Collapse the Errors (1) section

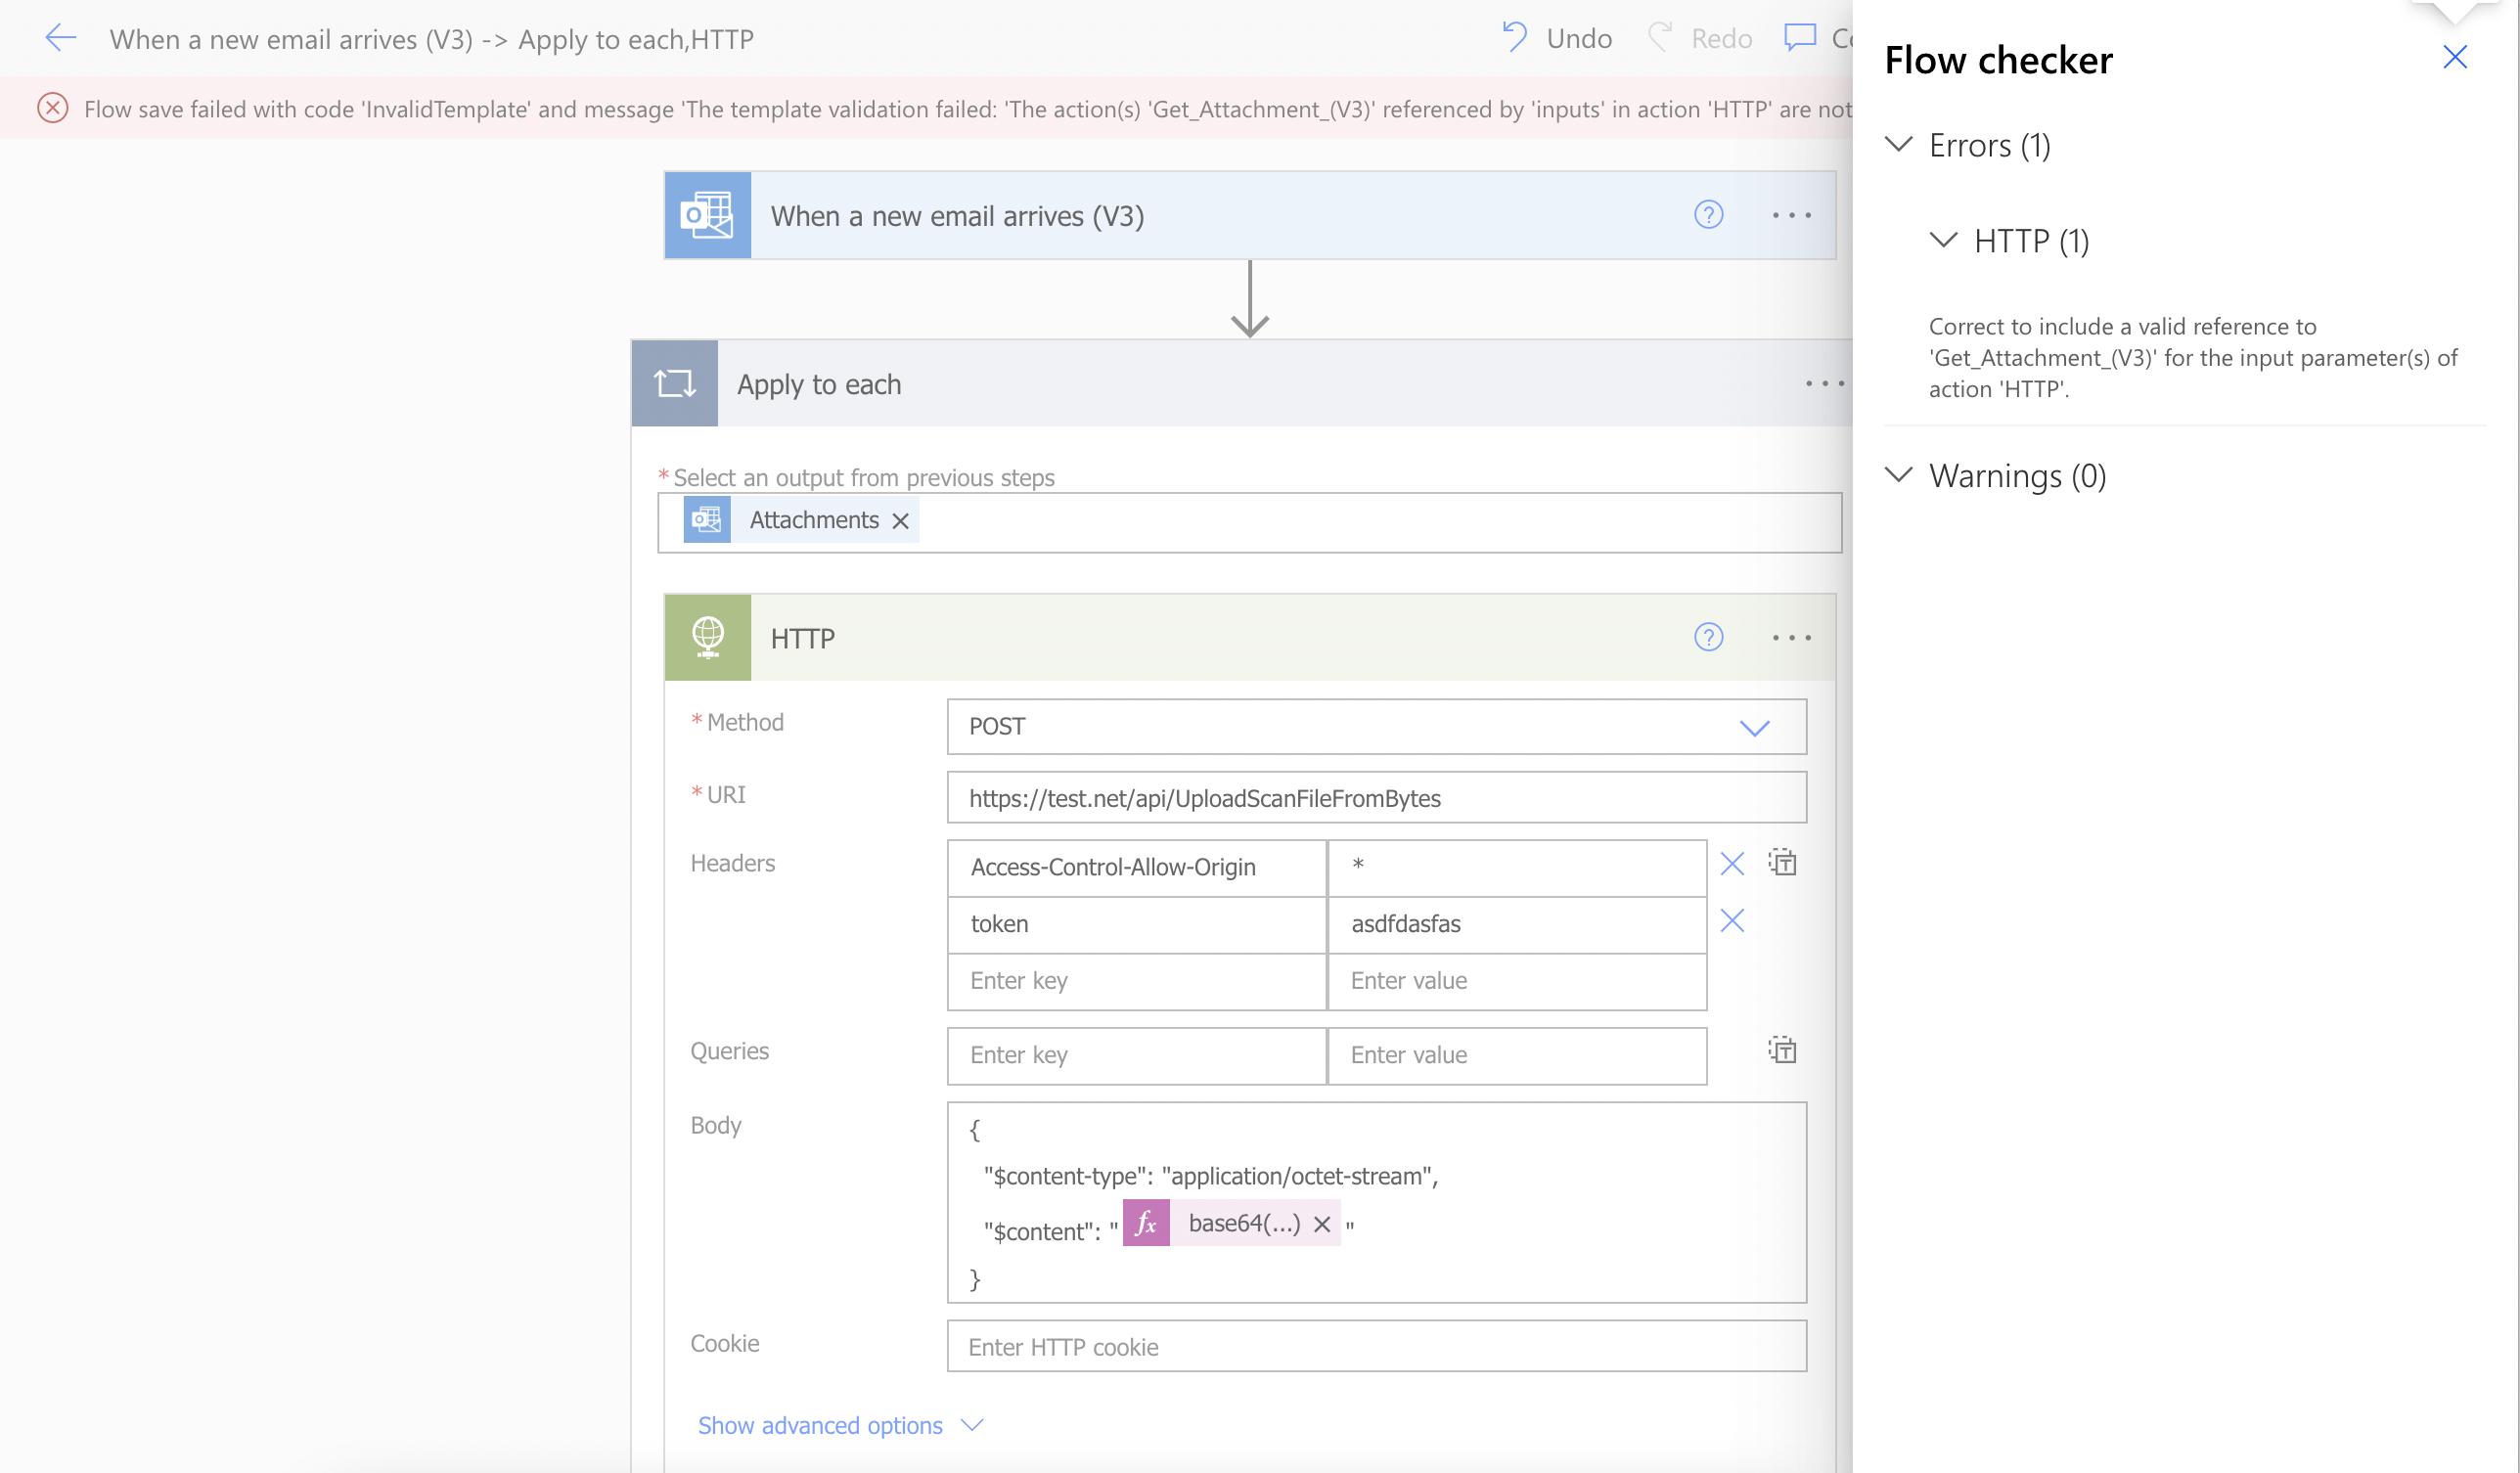click(1898, 145)
